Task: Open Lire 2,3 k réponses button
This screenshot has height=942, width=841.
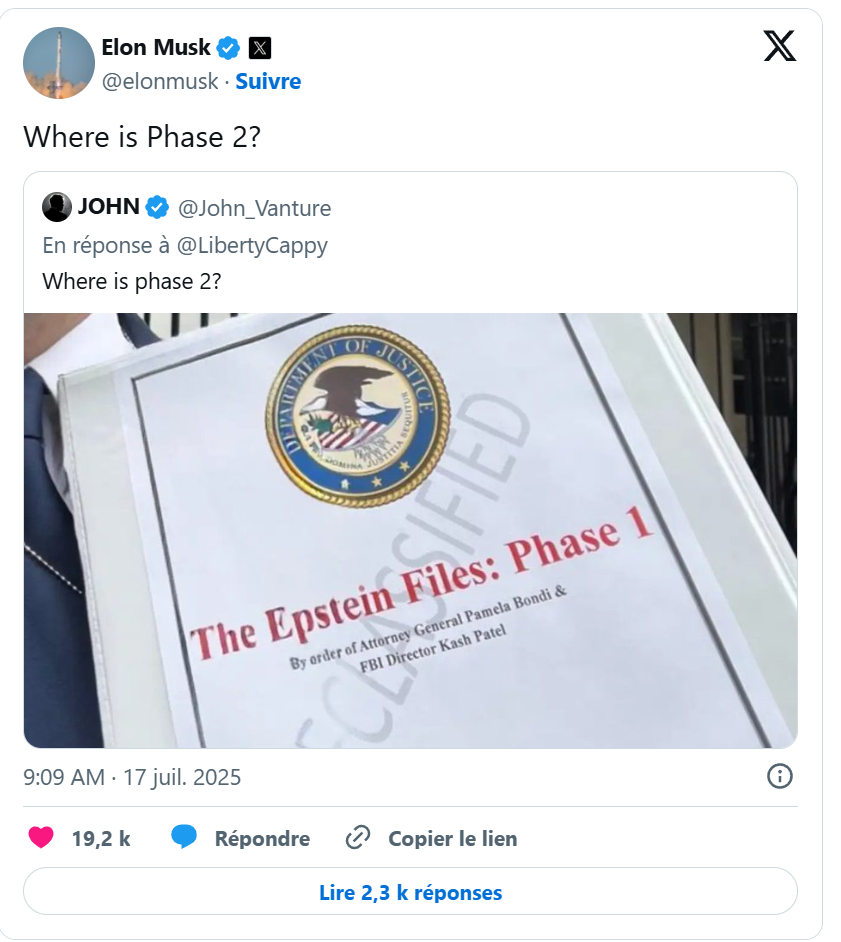Action: click(410, 892)
